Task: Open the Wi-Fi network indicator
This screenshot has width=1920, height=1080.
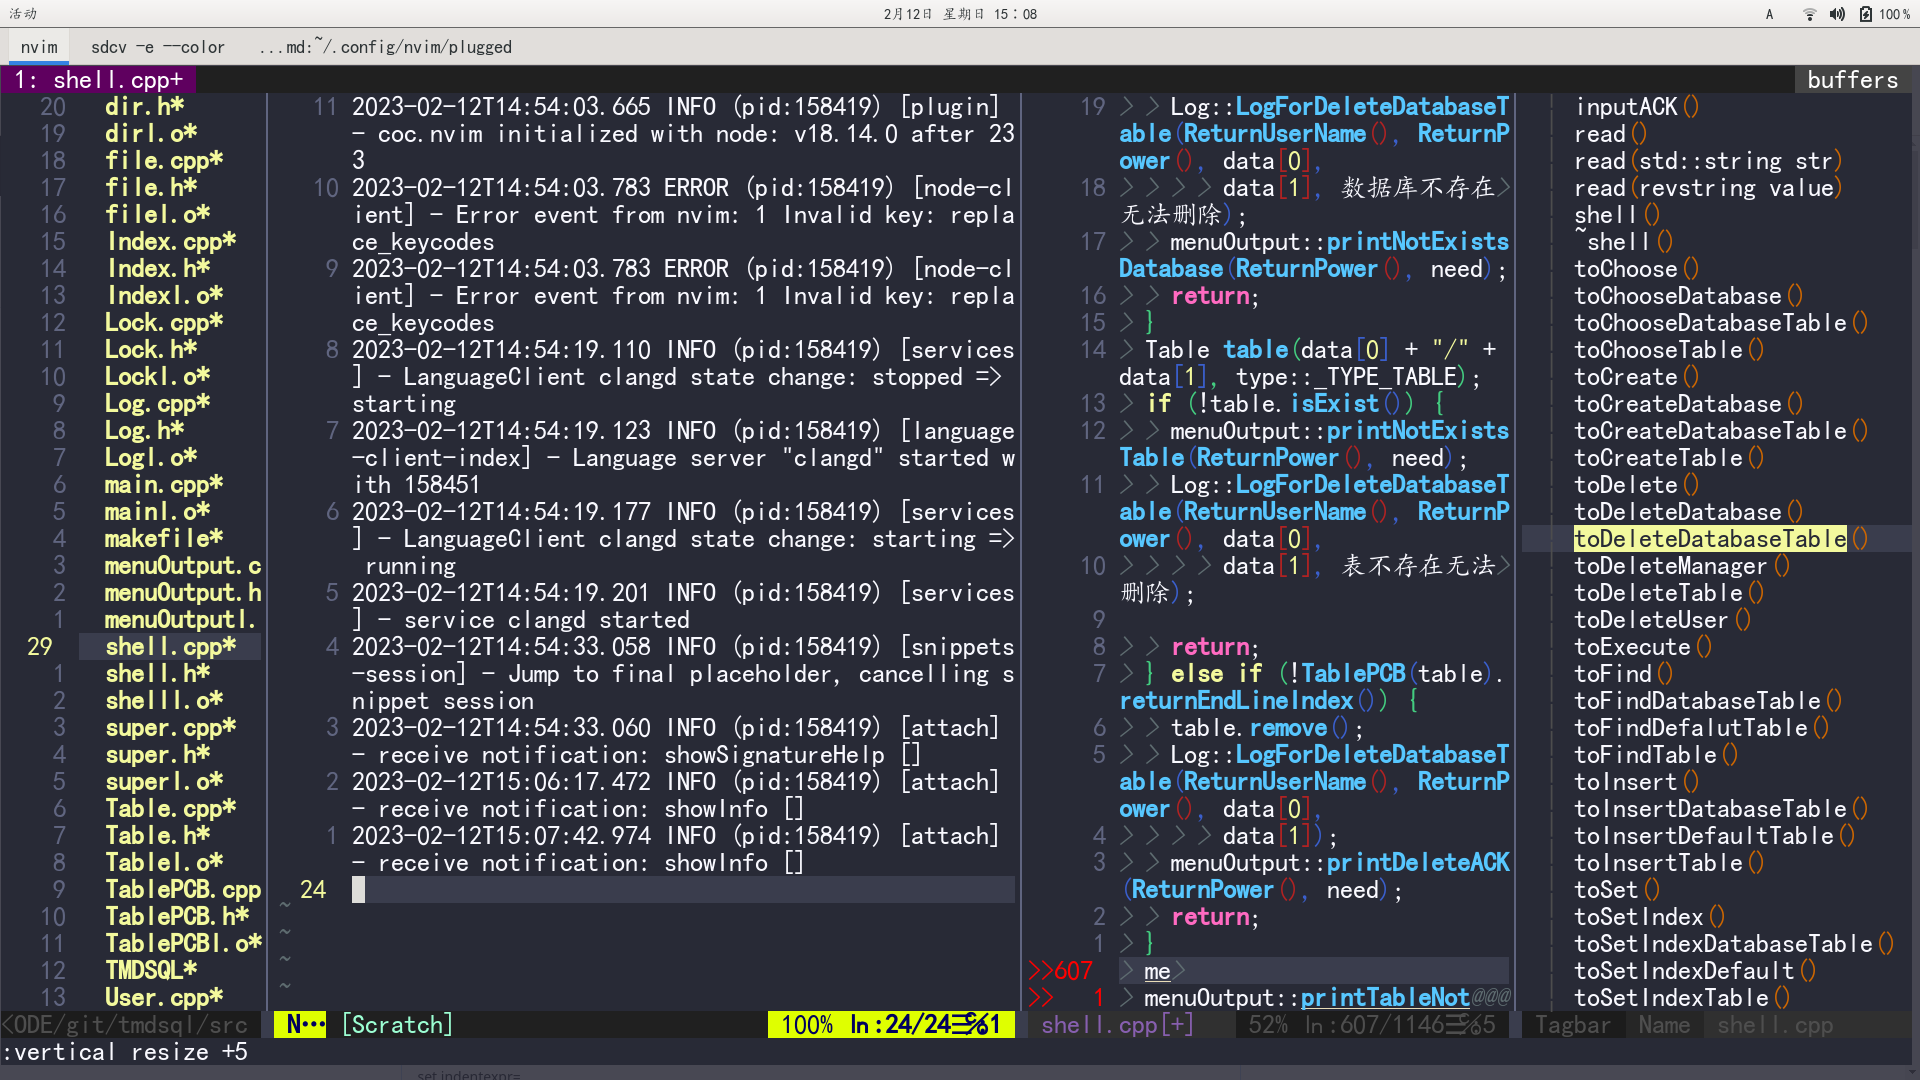Action: [1809, 14]
